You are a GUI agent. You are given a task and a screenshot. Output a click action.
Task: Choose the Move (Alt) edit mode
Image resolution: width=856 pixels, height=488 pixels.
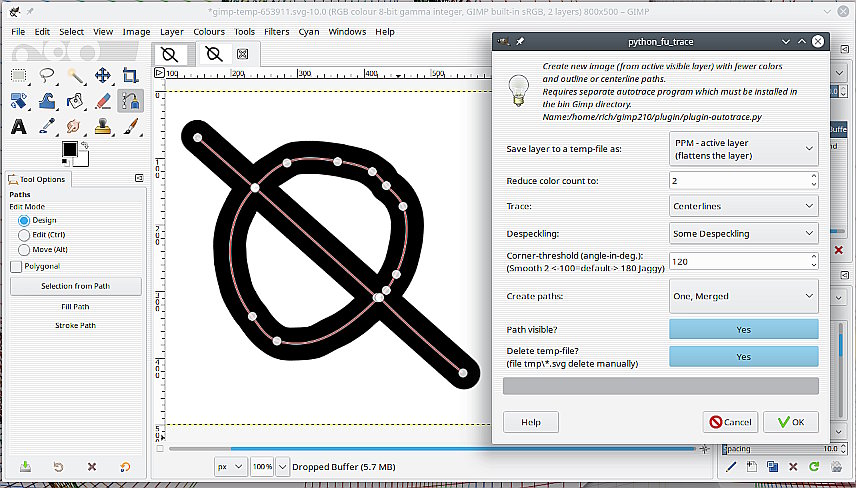coord(24,249)
